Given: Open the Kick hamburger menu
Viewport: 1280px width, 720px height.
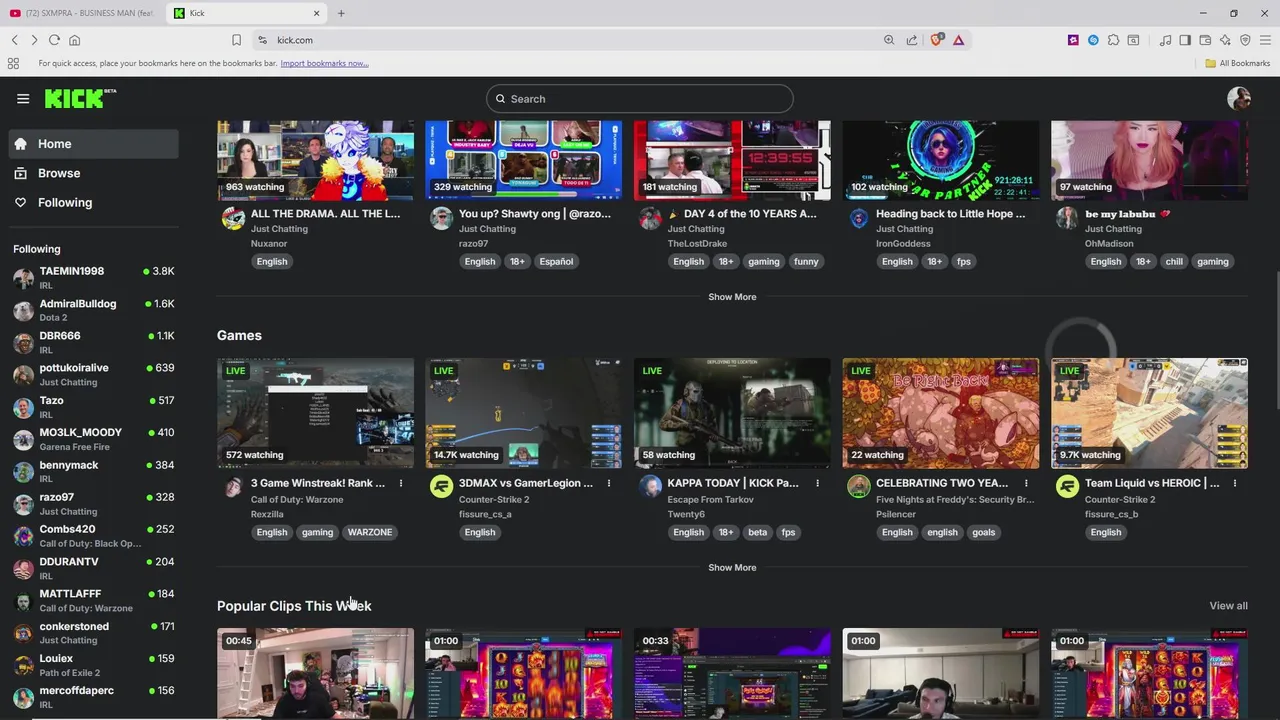Looking at the screenshot, I should [x=23, y=98].
